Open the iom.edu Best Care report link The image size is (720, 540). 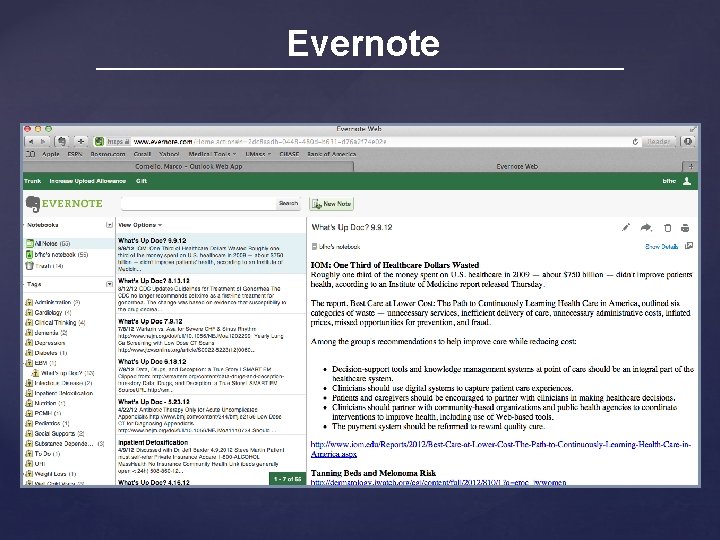[501, 449]
